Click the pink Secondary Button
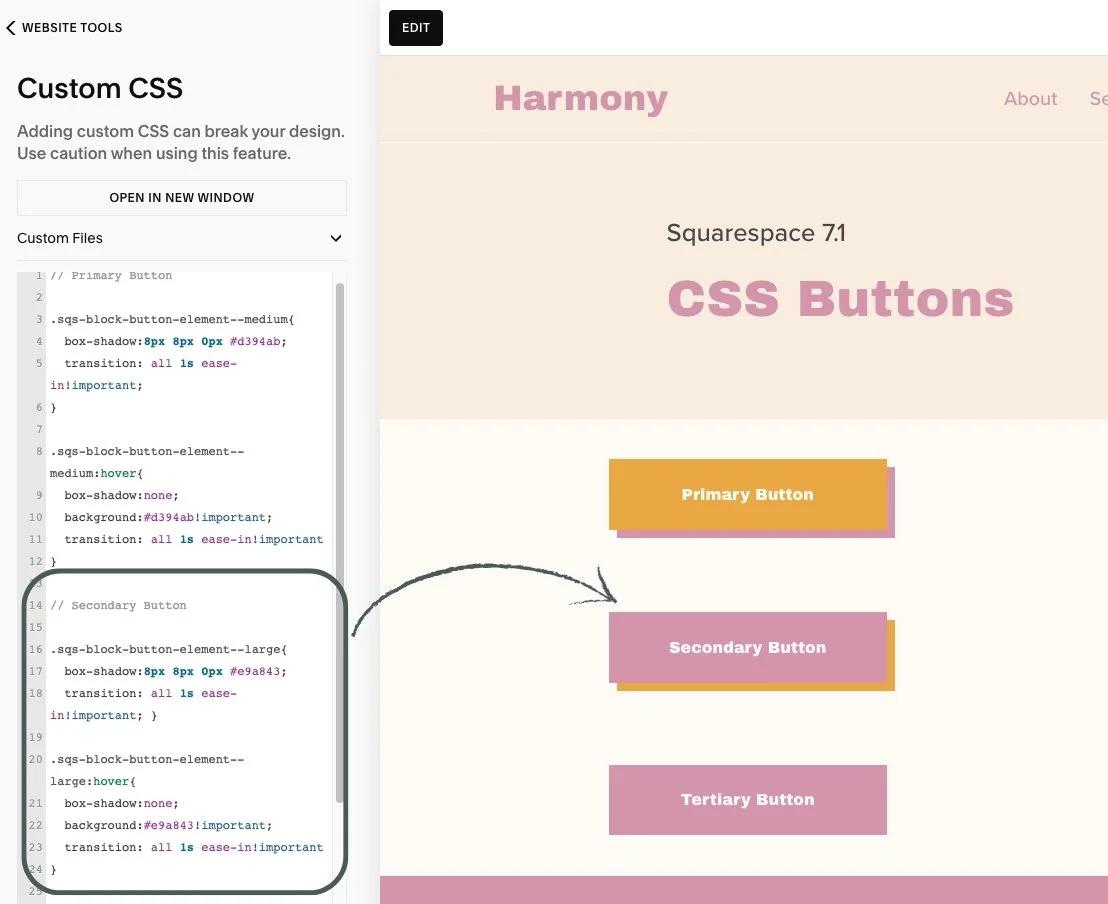 click(x=748, y=647)
